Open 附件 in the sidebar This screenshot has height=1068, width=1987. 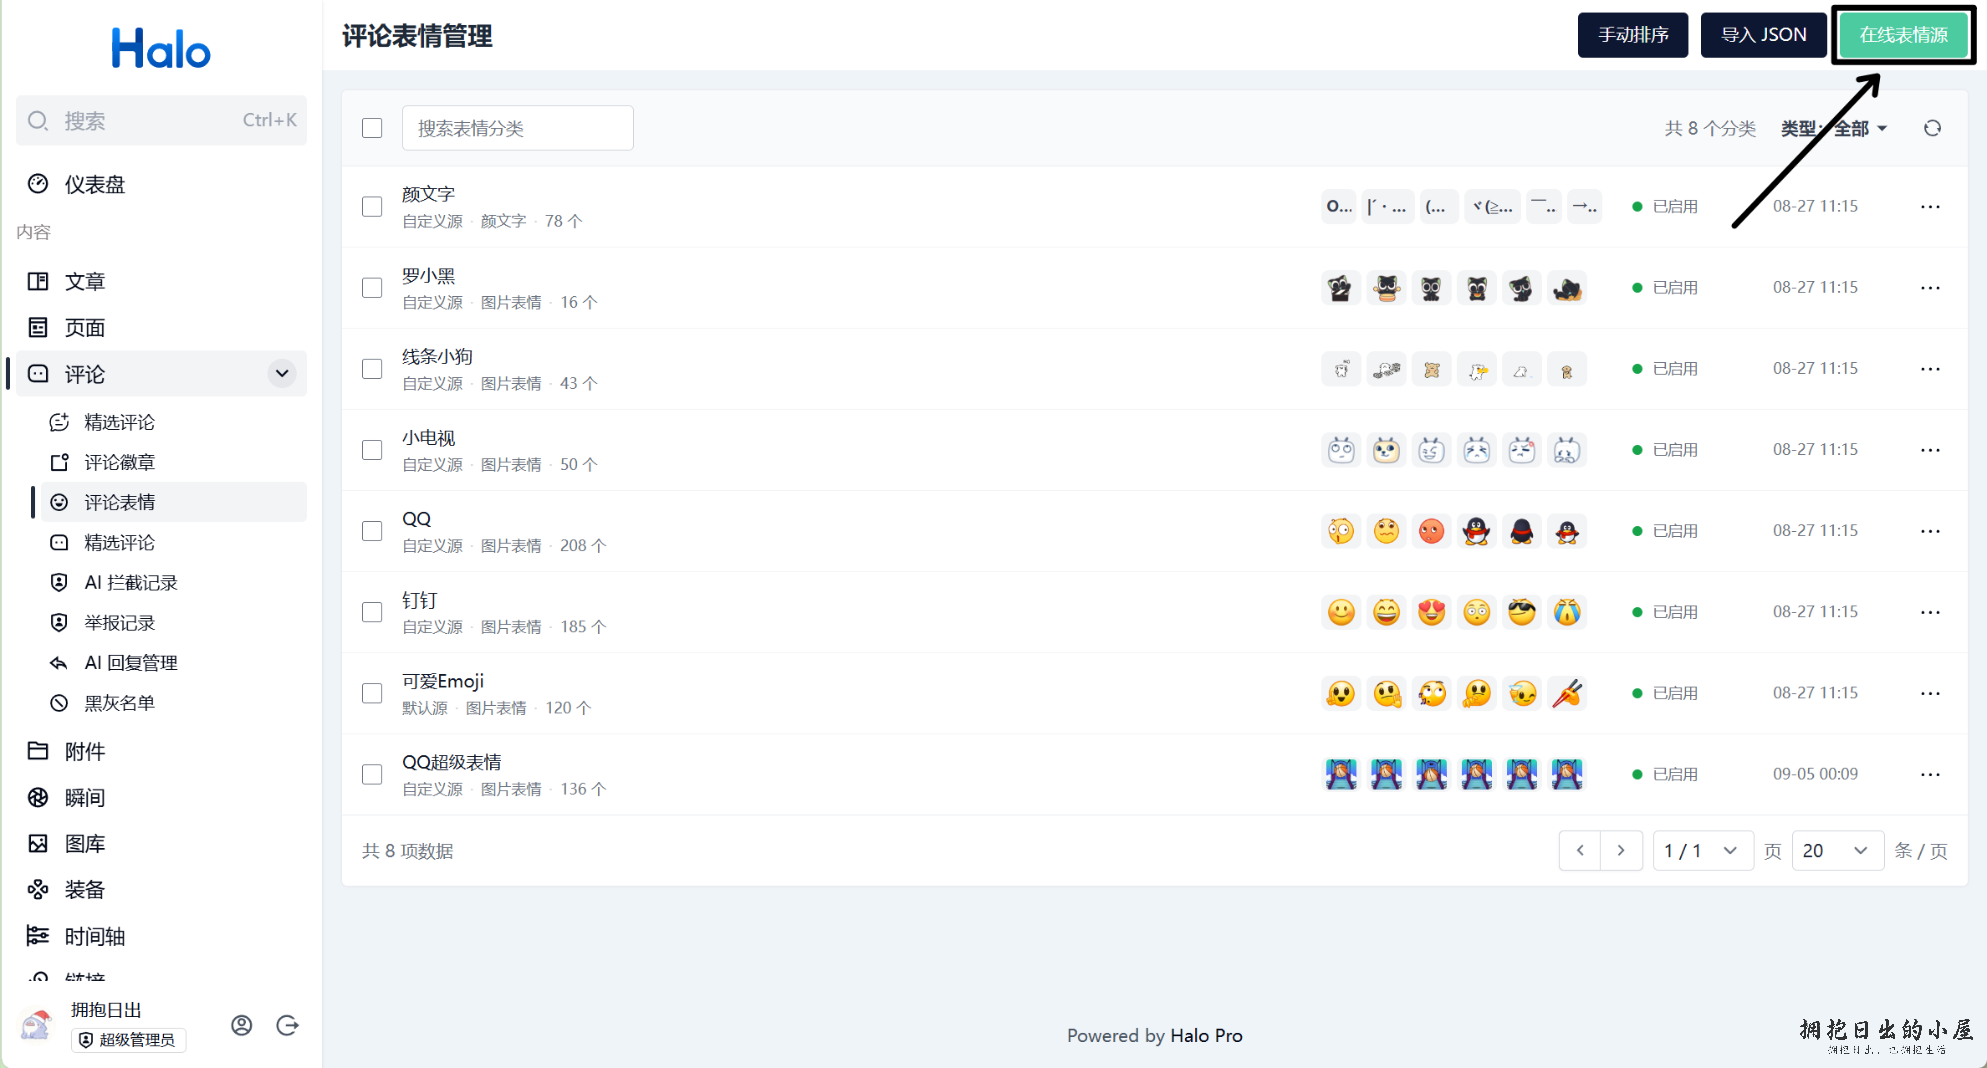click(x=161, y=751)
